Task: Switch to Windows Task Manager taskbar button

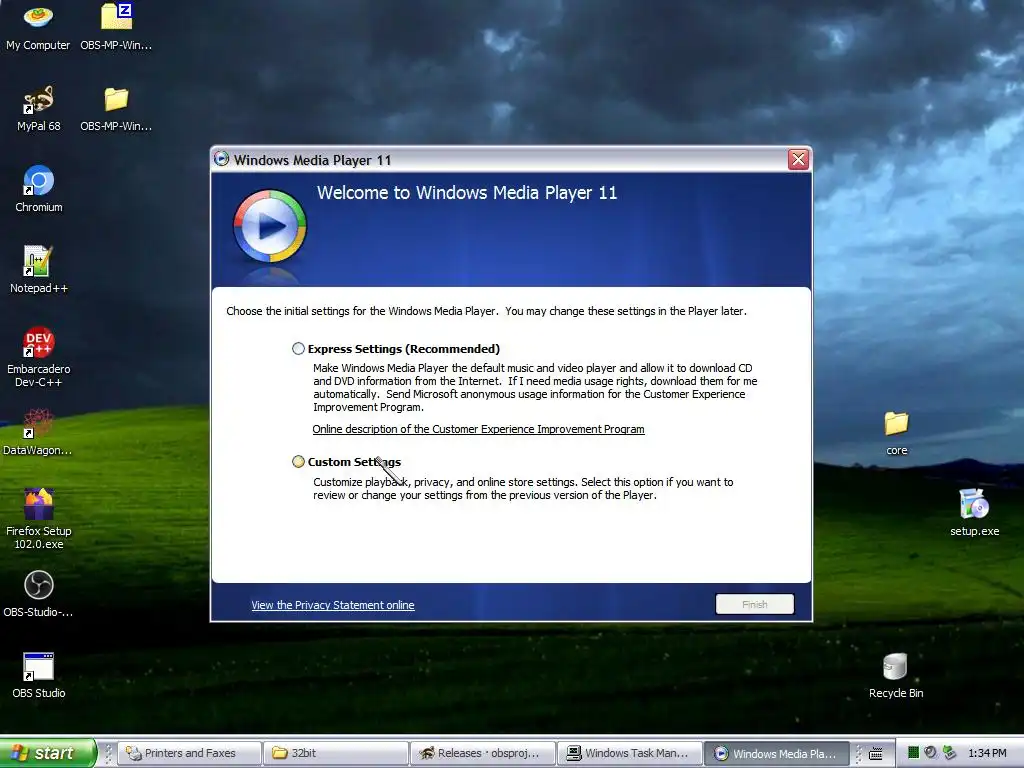Action: click(629, 753)
